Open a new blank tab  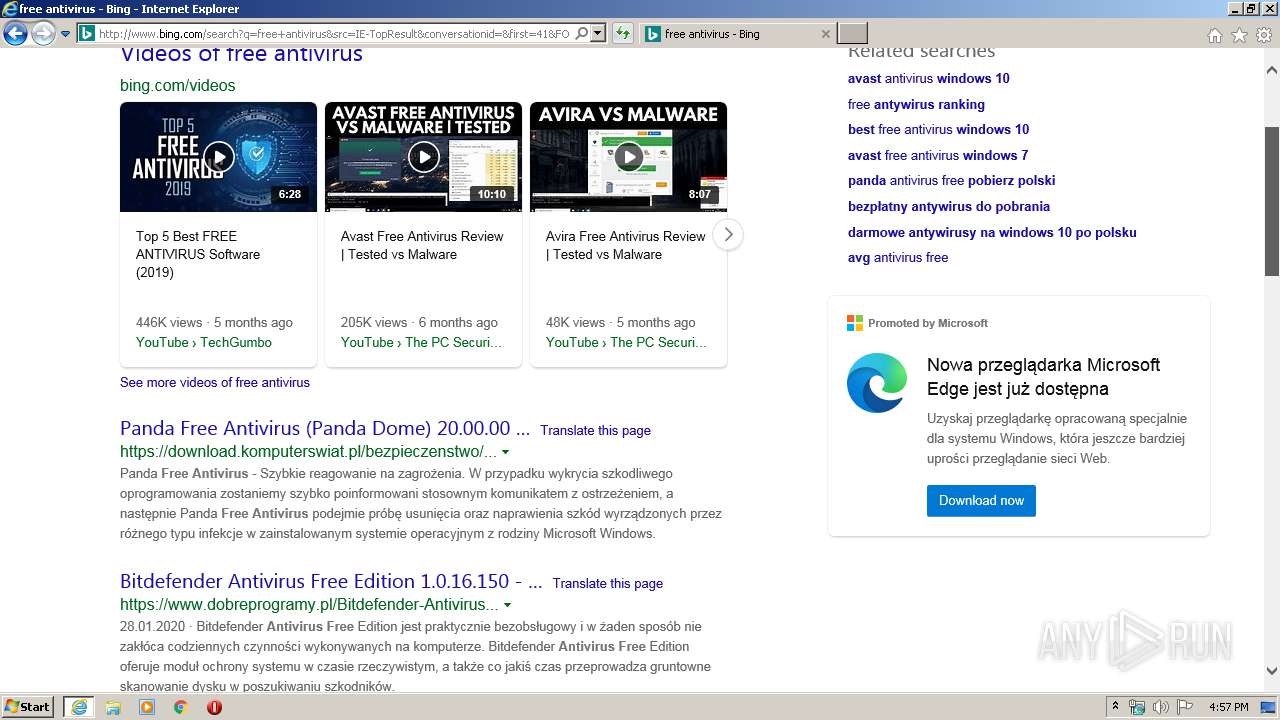852,34
